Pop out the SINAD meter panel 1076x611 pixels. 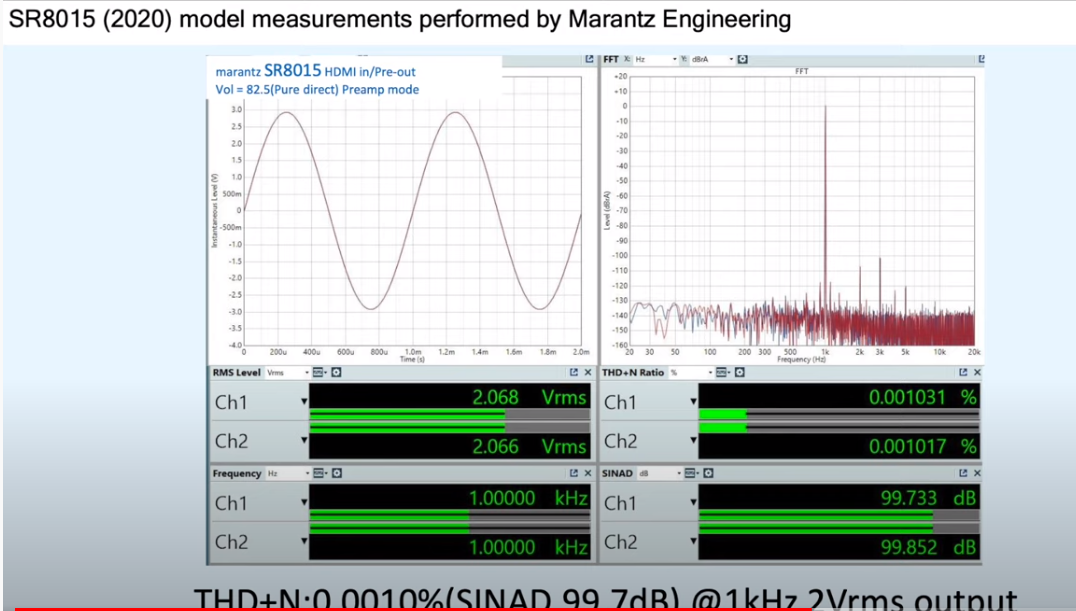[963, 474]
